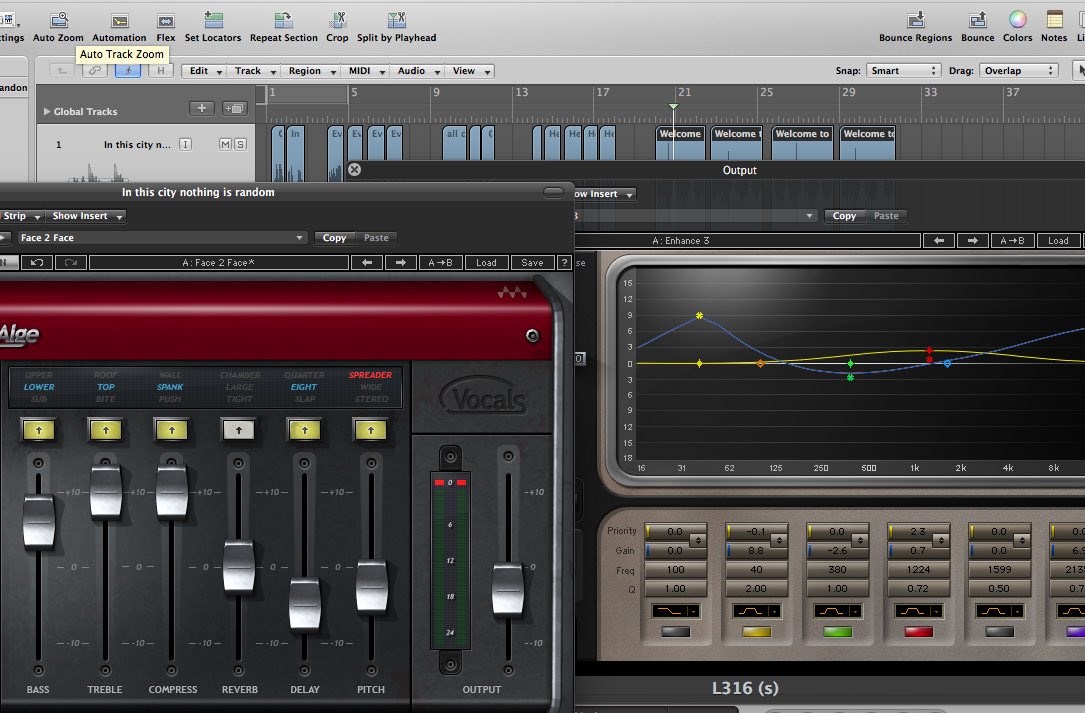Open Face 2 Face preset dropdown
Screen dimensions: 1085x713
tap(162, 237)
